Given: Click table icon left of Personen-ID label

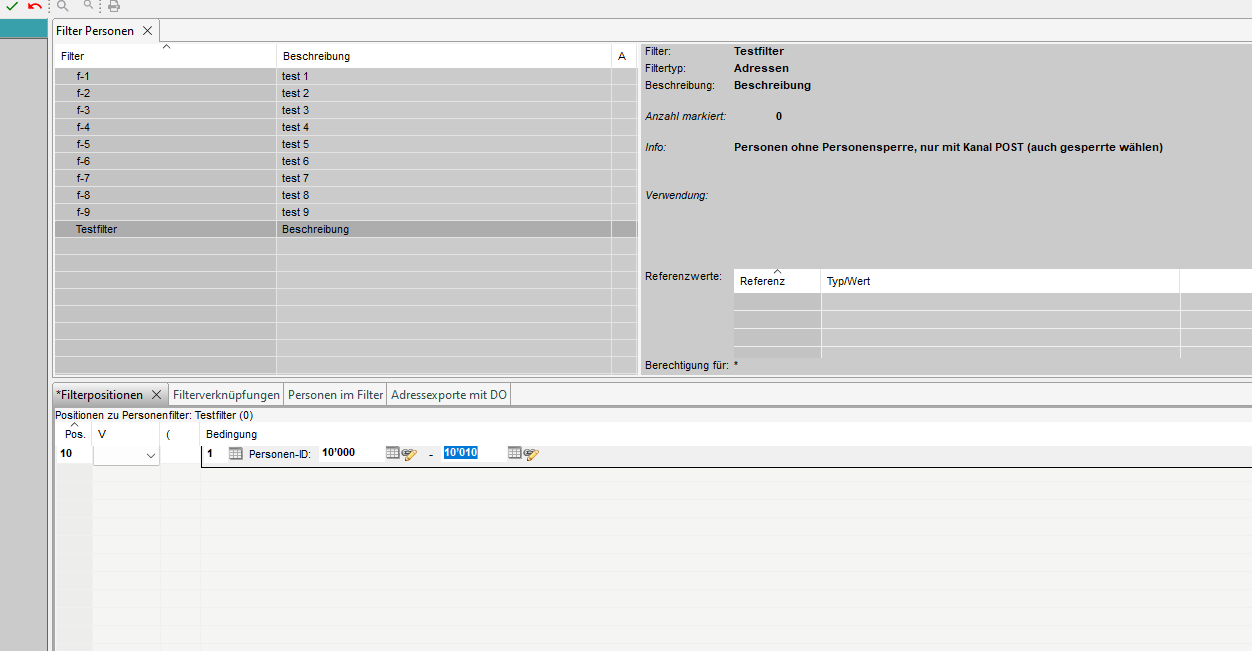Looking at the screenshot, I should click(x=236, y=454).
